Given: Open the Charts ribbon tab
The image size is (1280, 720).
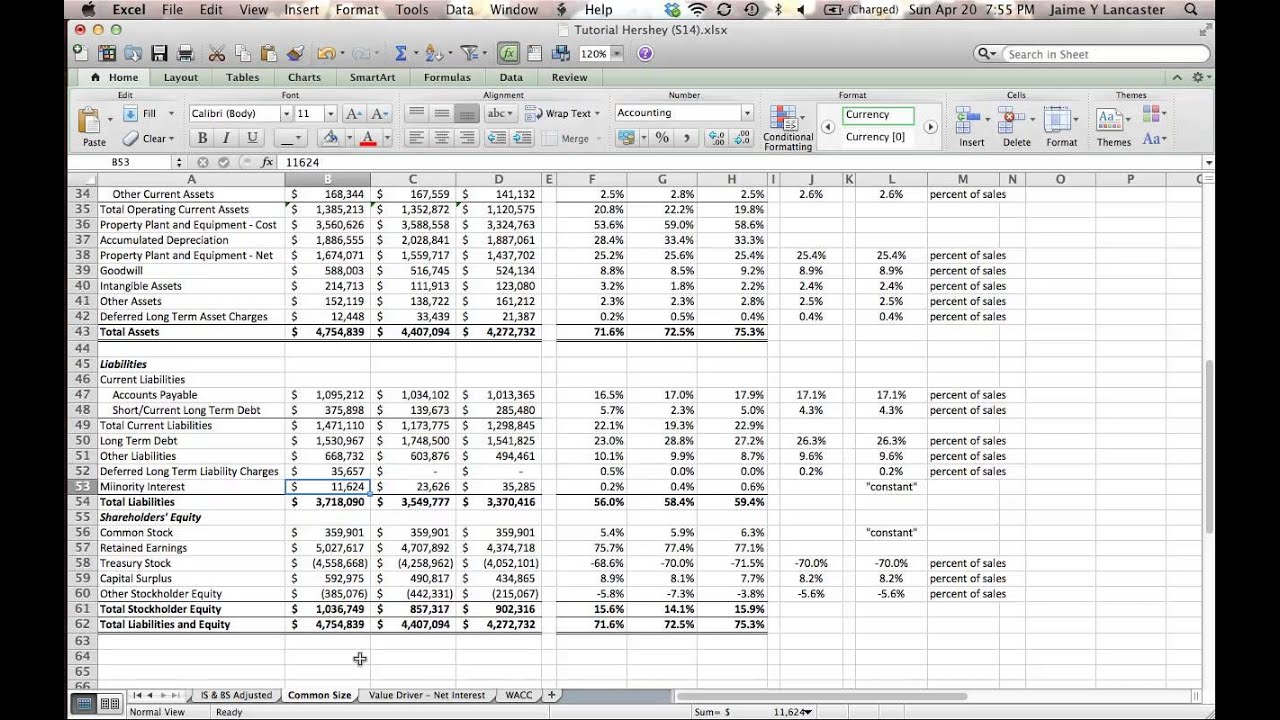Looking at the screenshot, I should (305, 77).
